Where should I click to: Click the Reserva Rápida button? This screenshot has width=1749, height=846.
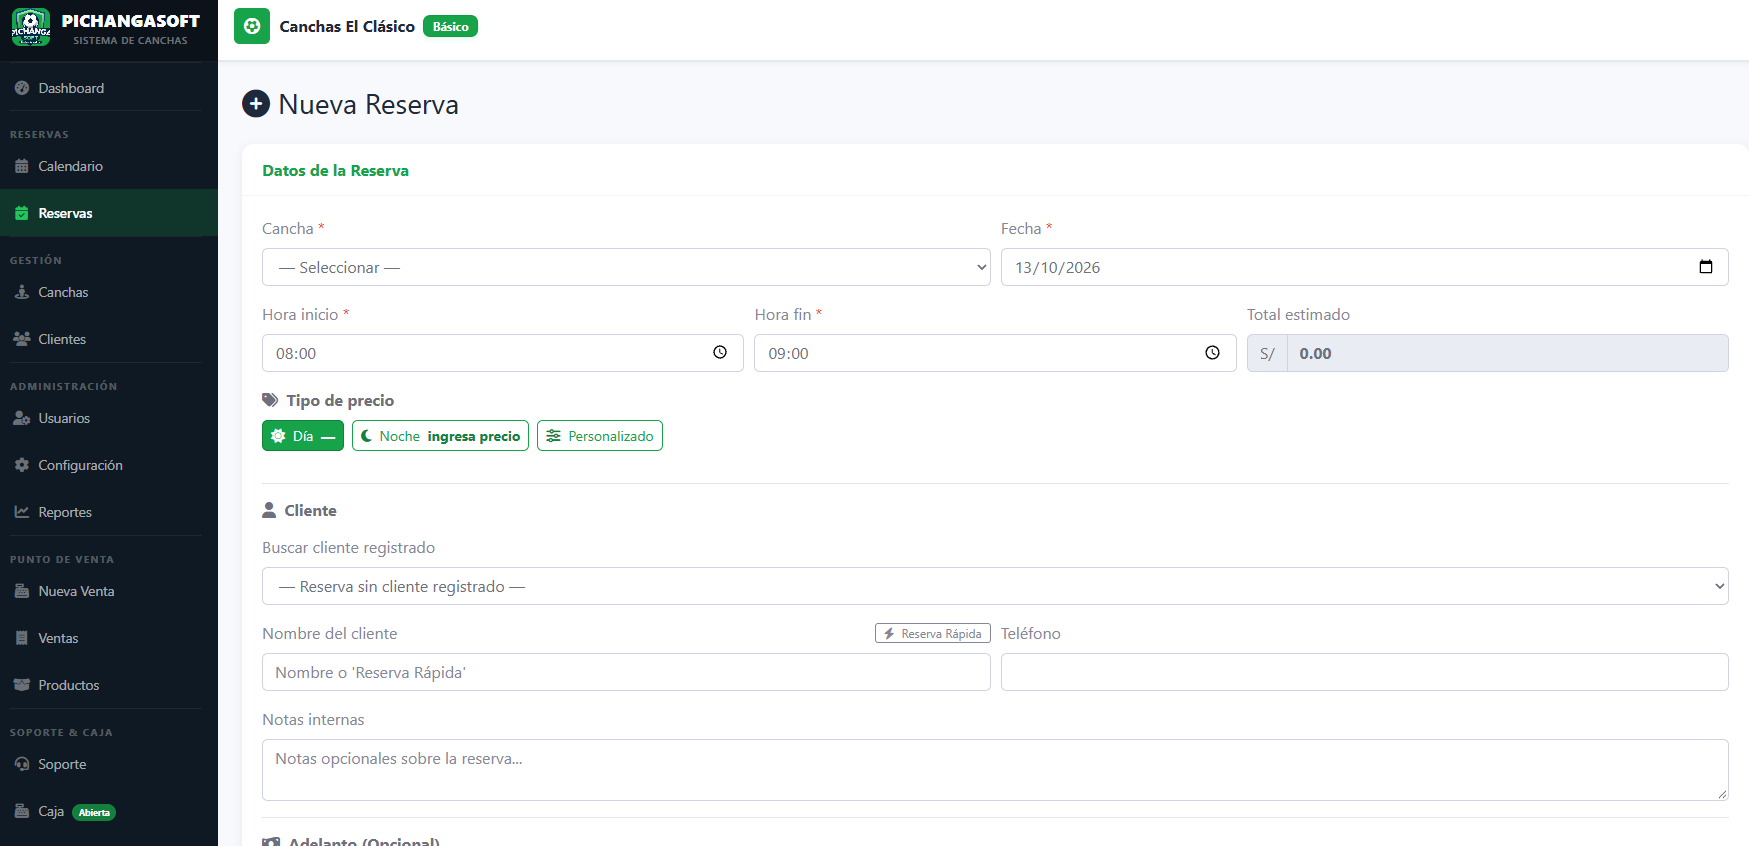coord(933,633)
